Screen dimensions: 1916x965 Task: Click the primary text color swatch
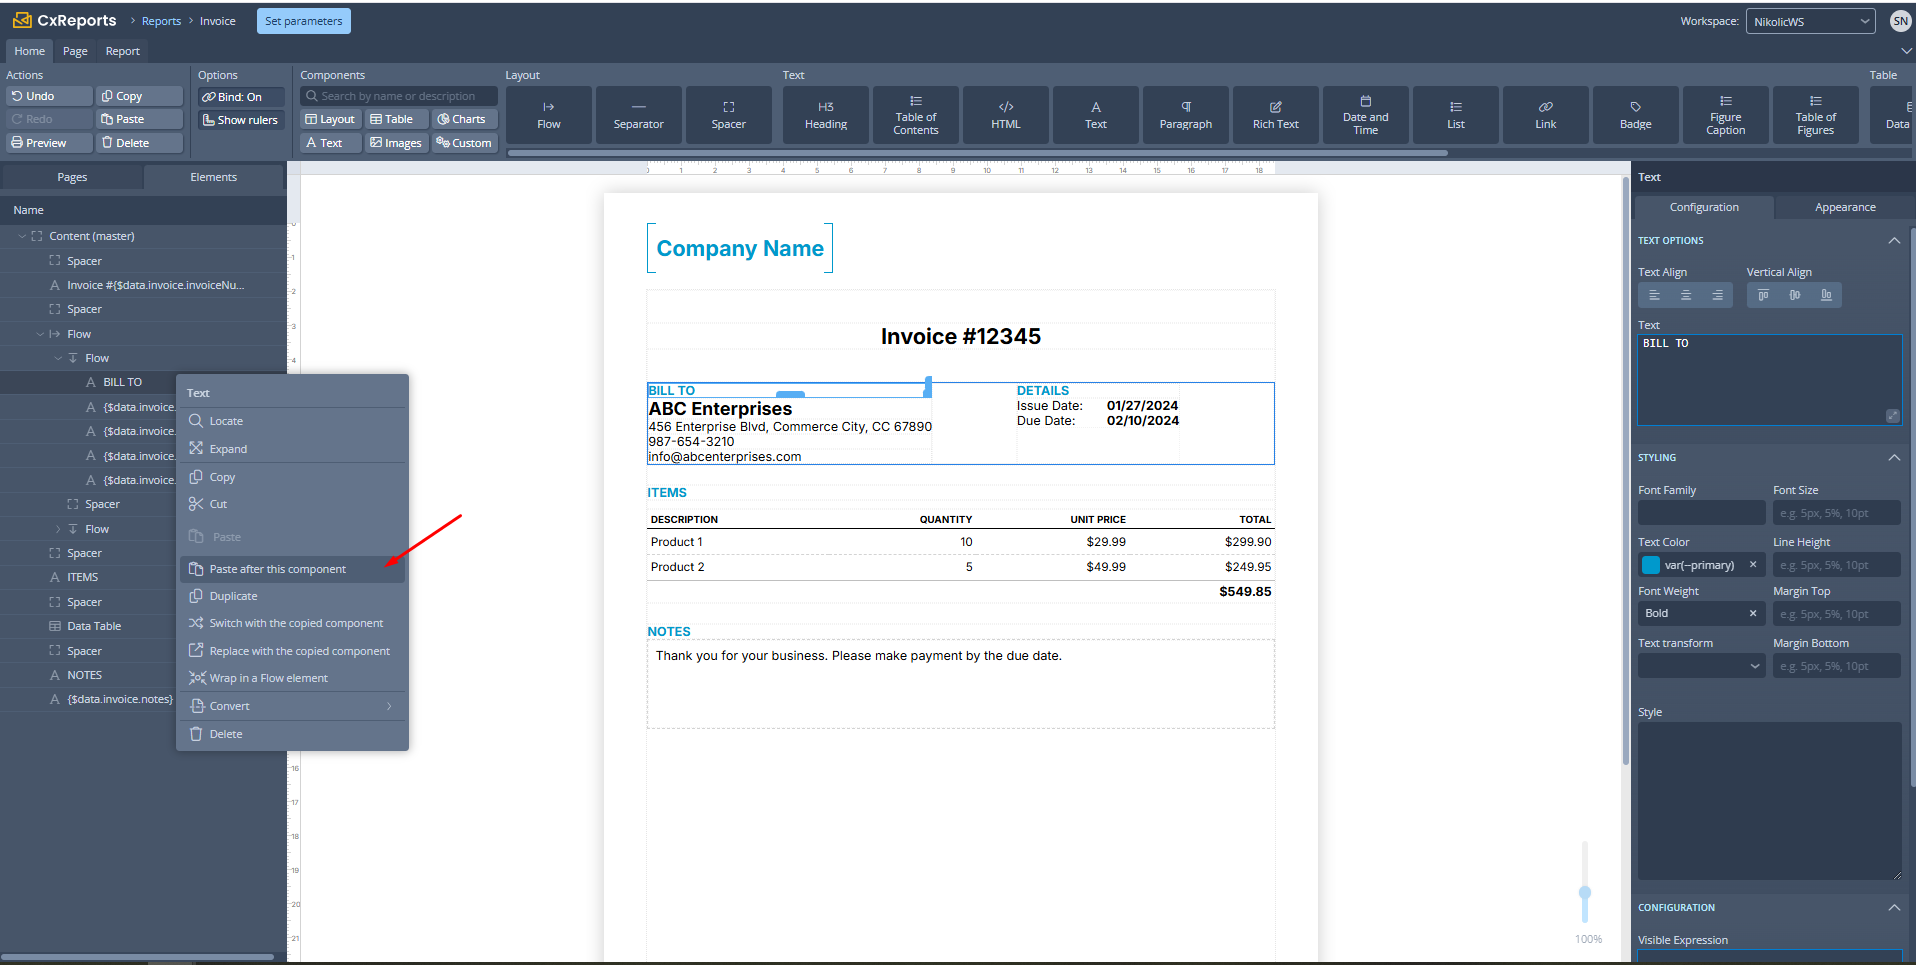click(x=1651, y=565)
